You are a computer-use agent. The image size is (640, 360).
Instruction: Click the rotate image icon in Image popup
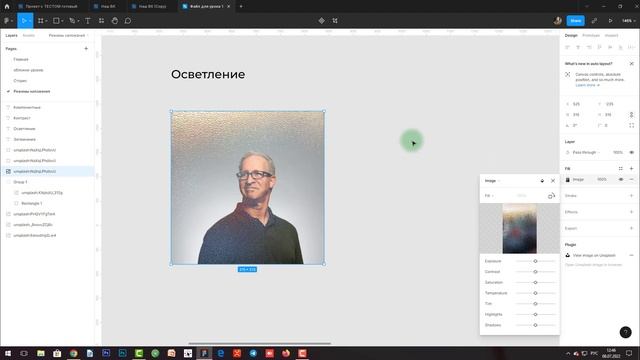[x=551, y=196]
